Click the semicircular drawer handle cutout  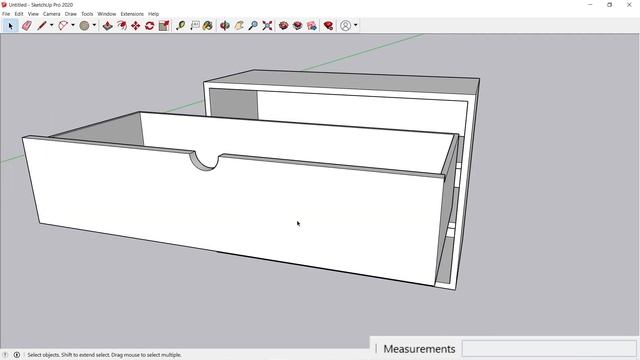click(204, 160)
